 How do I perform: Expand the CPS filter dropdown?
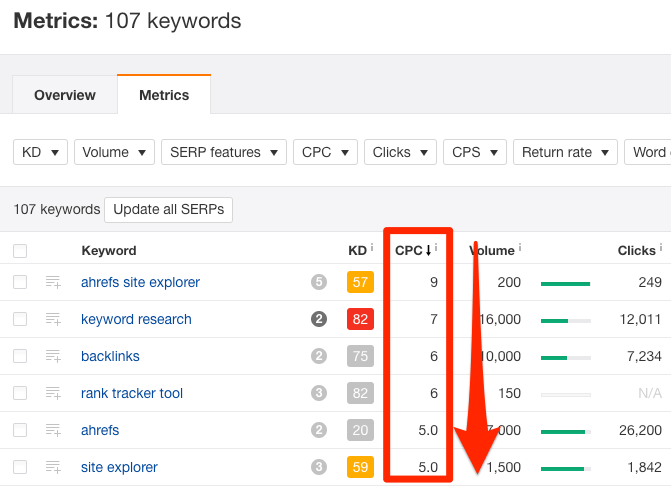point(475,152)
